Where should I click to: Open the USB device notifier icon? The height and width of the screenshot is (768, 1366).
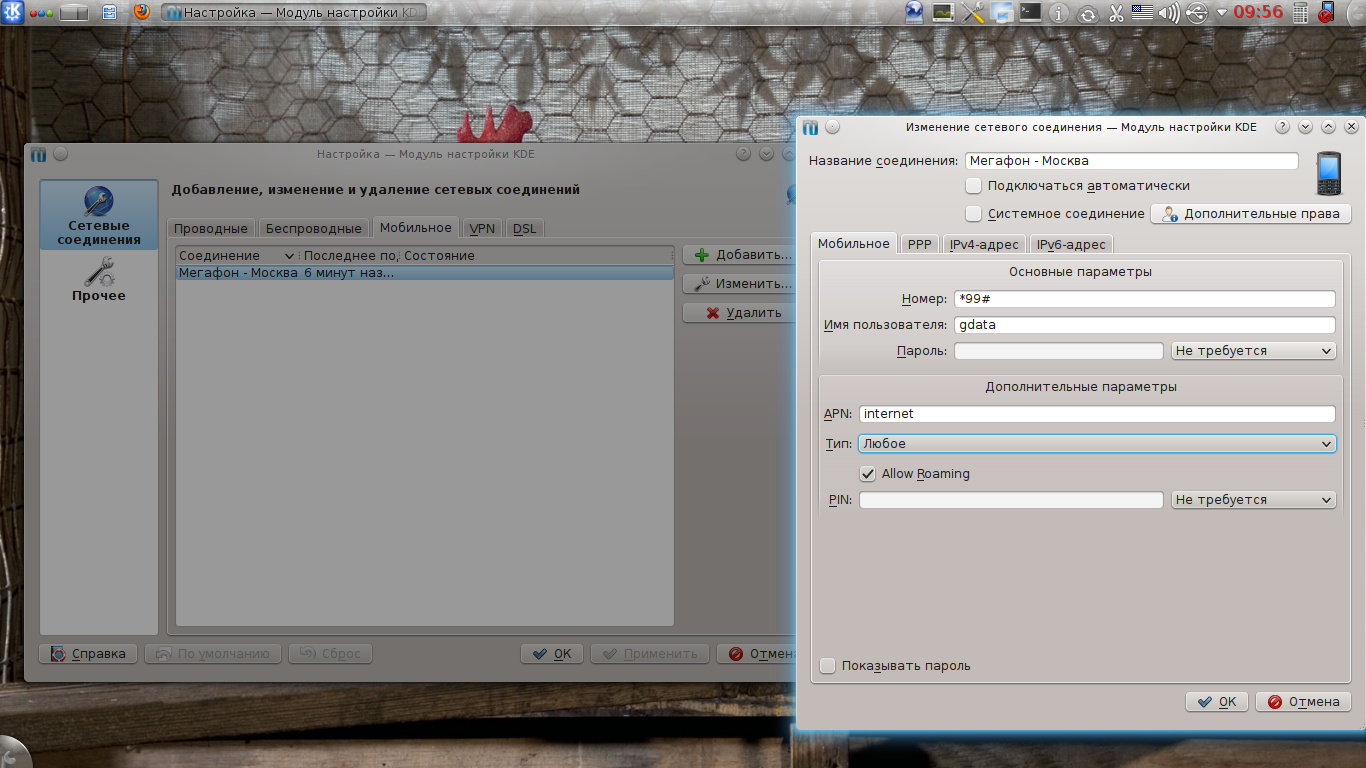[x=1197, y=14]
